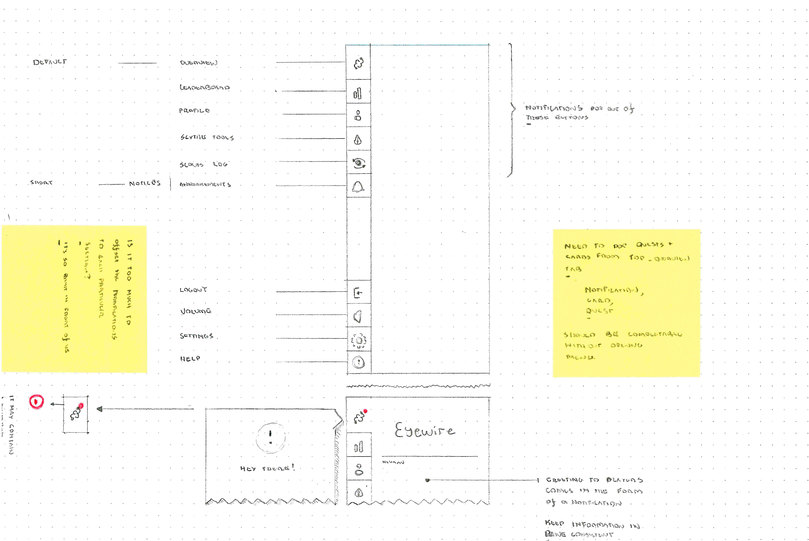Toggle the Volume speaker icon

coord(357,315)
